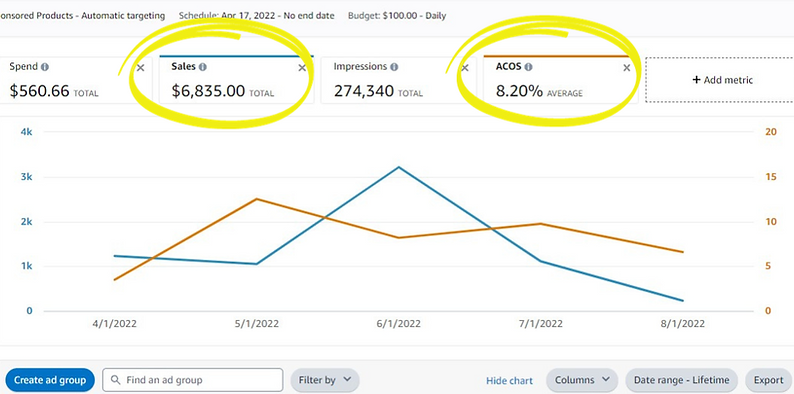Click the 5/1/2022 x-axis label
Image resolution: width=794 pixels, height=394 pixels.
[x=257, y=324]
